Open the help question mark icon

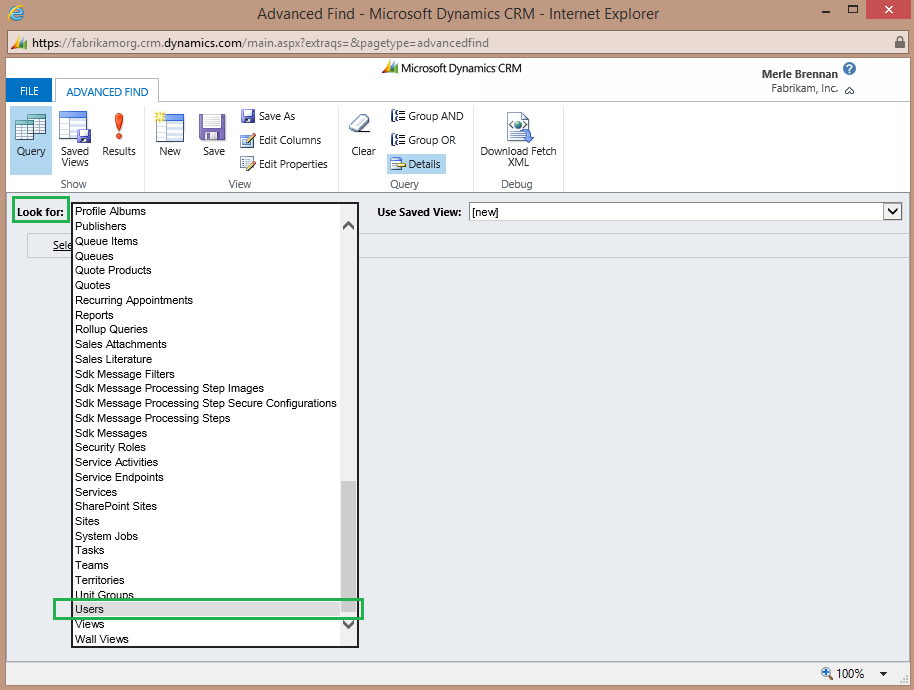tap(849, 69)
